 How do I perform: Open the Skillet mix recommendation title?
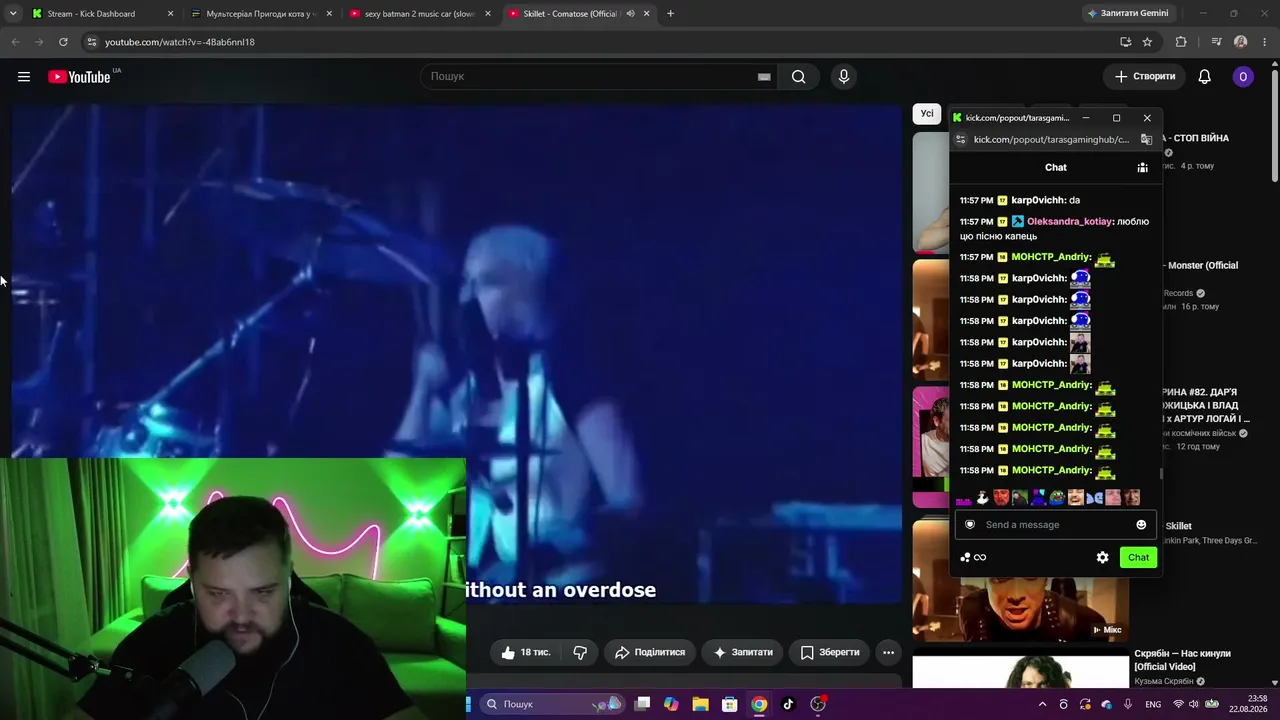click(1179, 526)
